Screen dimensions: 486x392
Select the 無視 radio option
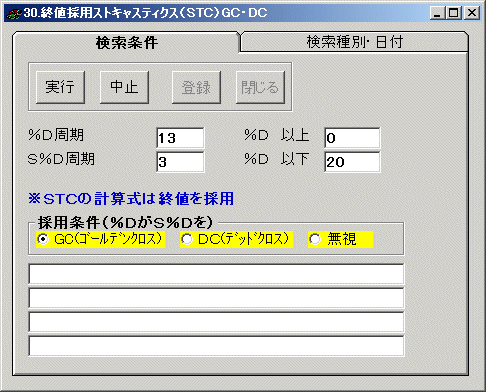pos(340,239)
